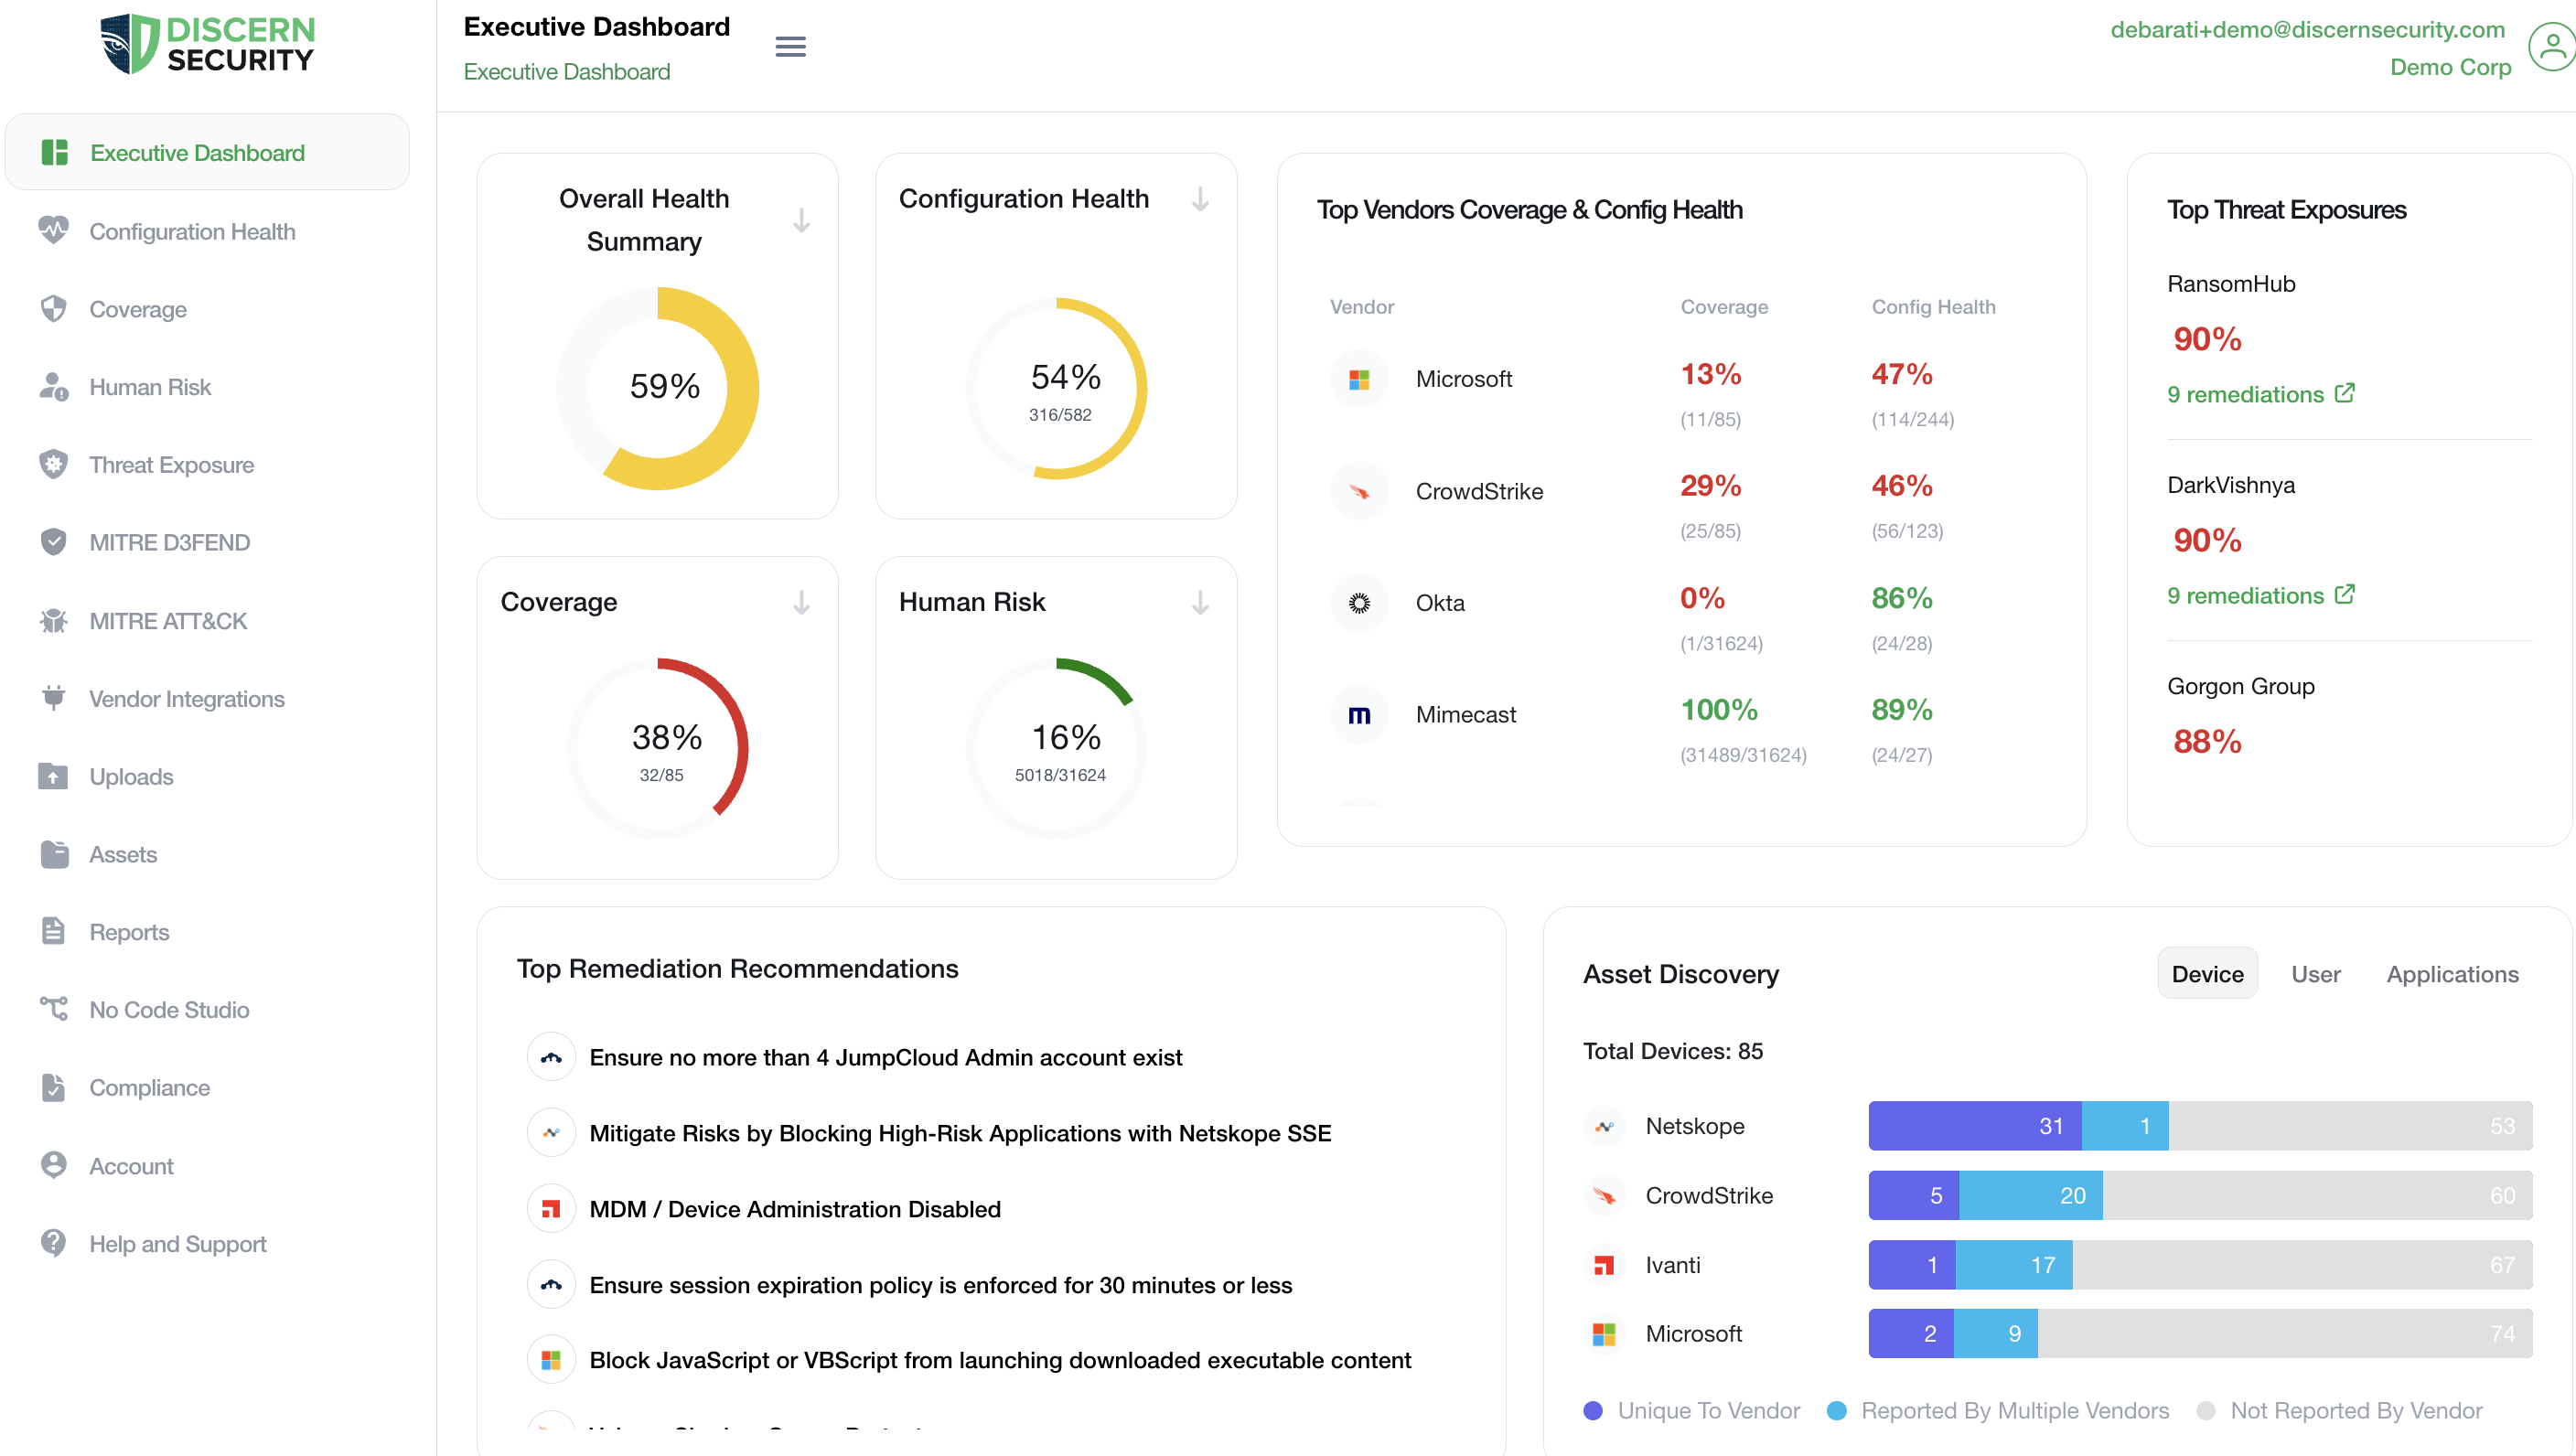Image resolution: width=2576 pixels, height=1456 pixels.
Task: Click the Gorgon Group 88% exposure
Action: tap(2207, 741)
